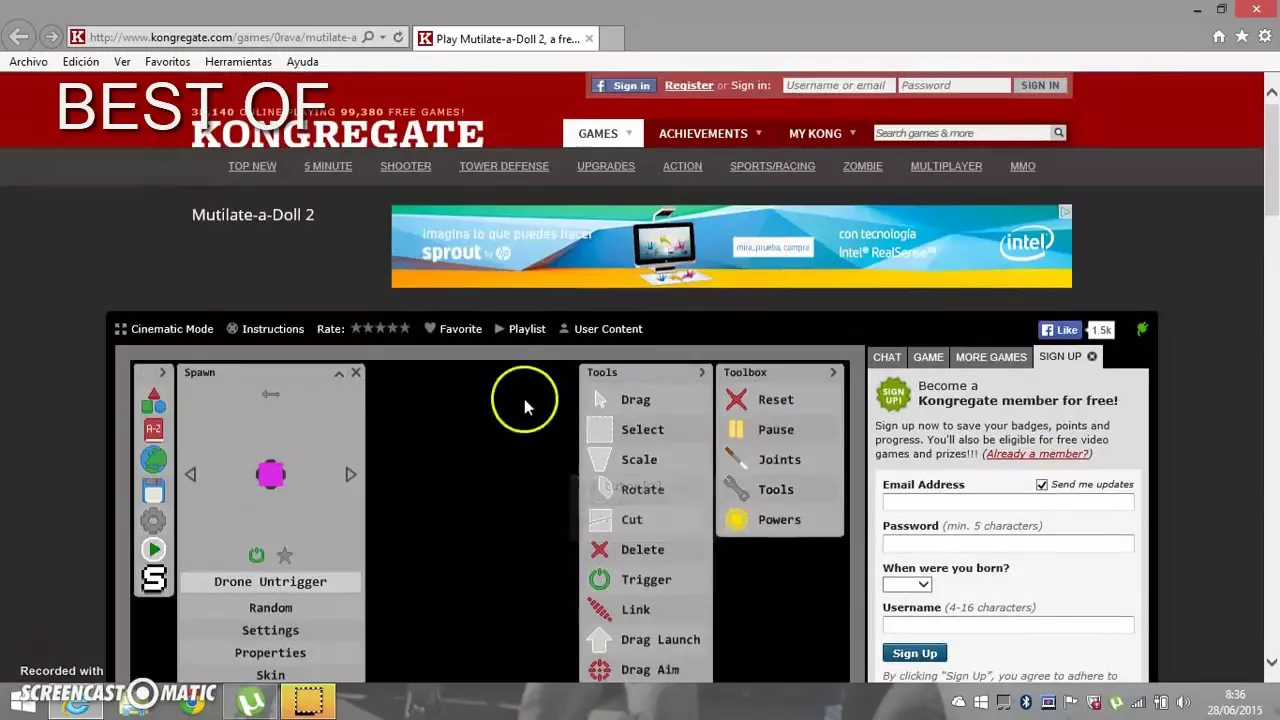This screenshot has width=1280, height=720.
Task: Open the game Instructions
Action: click(265, 329)
